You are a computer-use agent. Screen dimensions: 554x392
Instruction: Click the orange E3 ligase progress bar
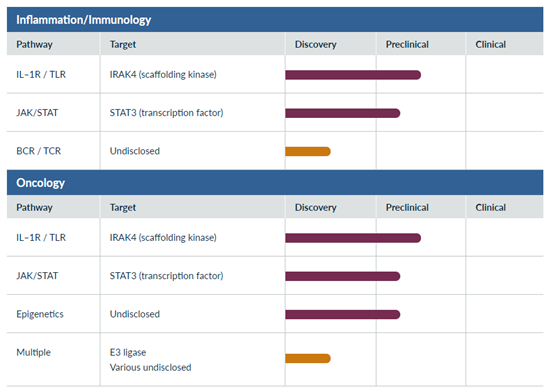point(308,358)
